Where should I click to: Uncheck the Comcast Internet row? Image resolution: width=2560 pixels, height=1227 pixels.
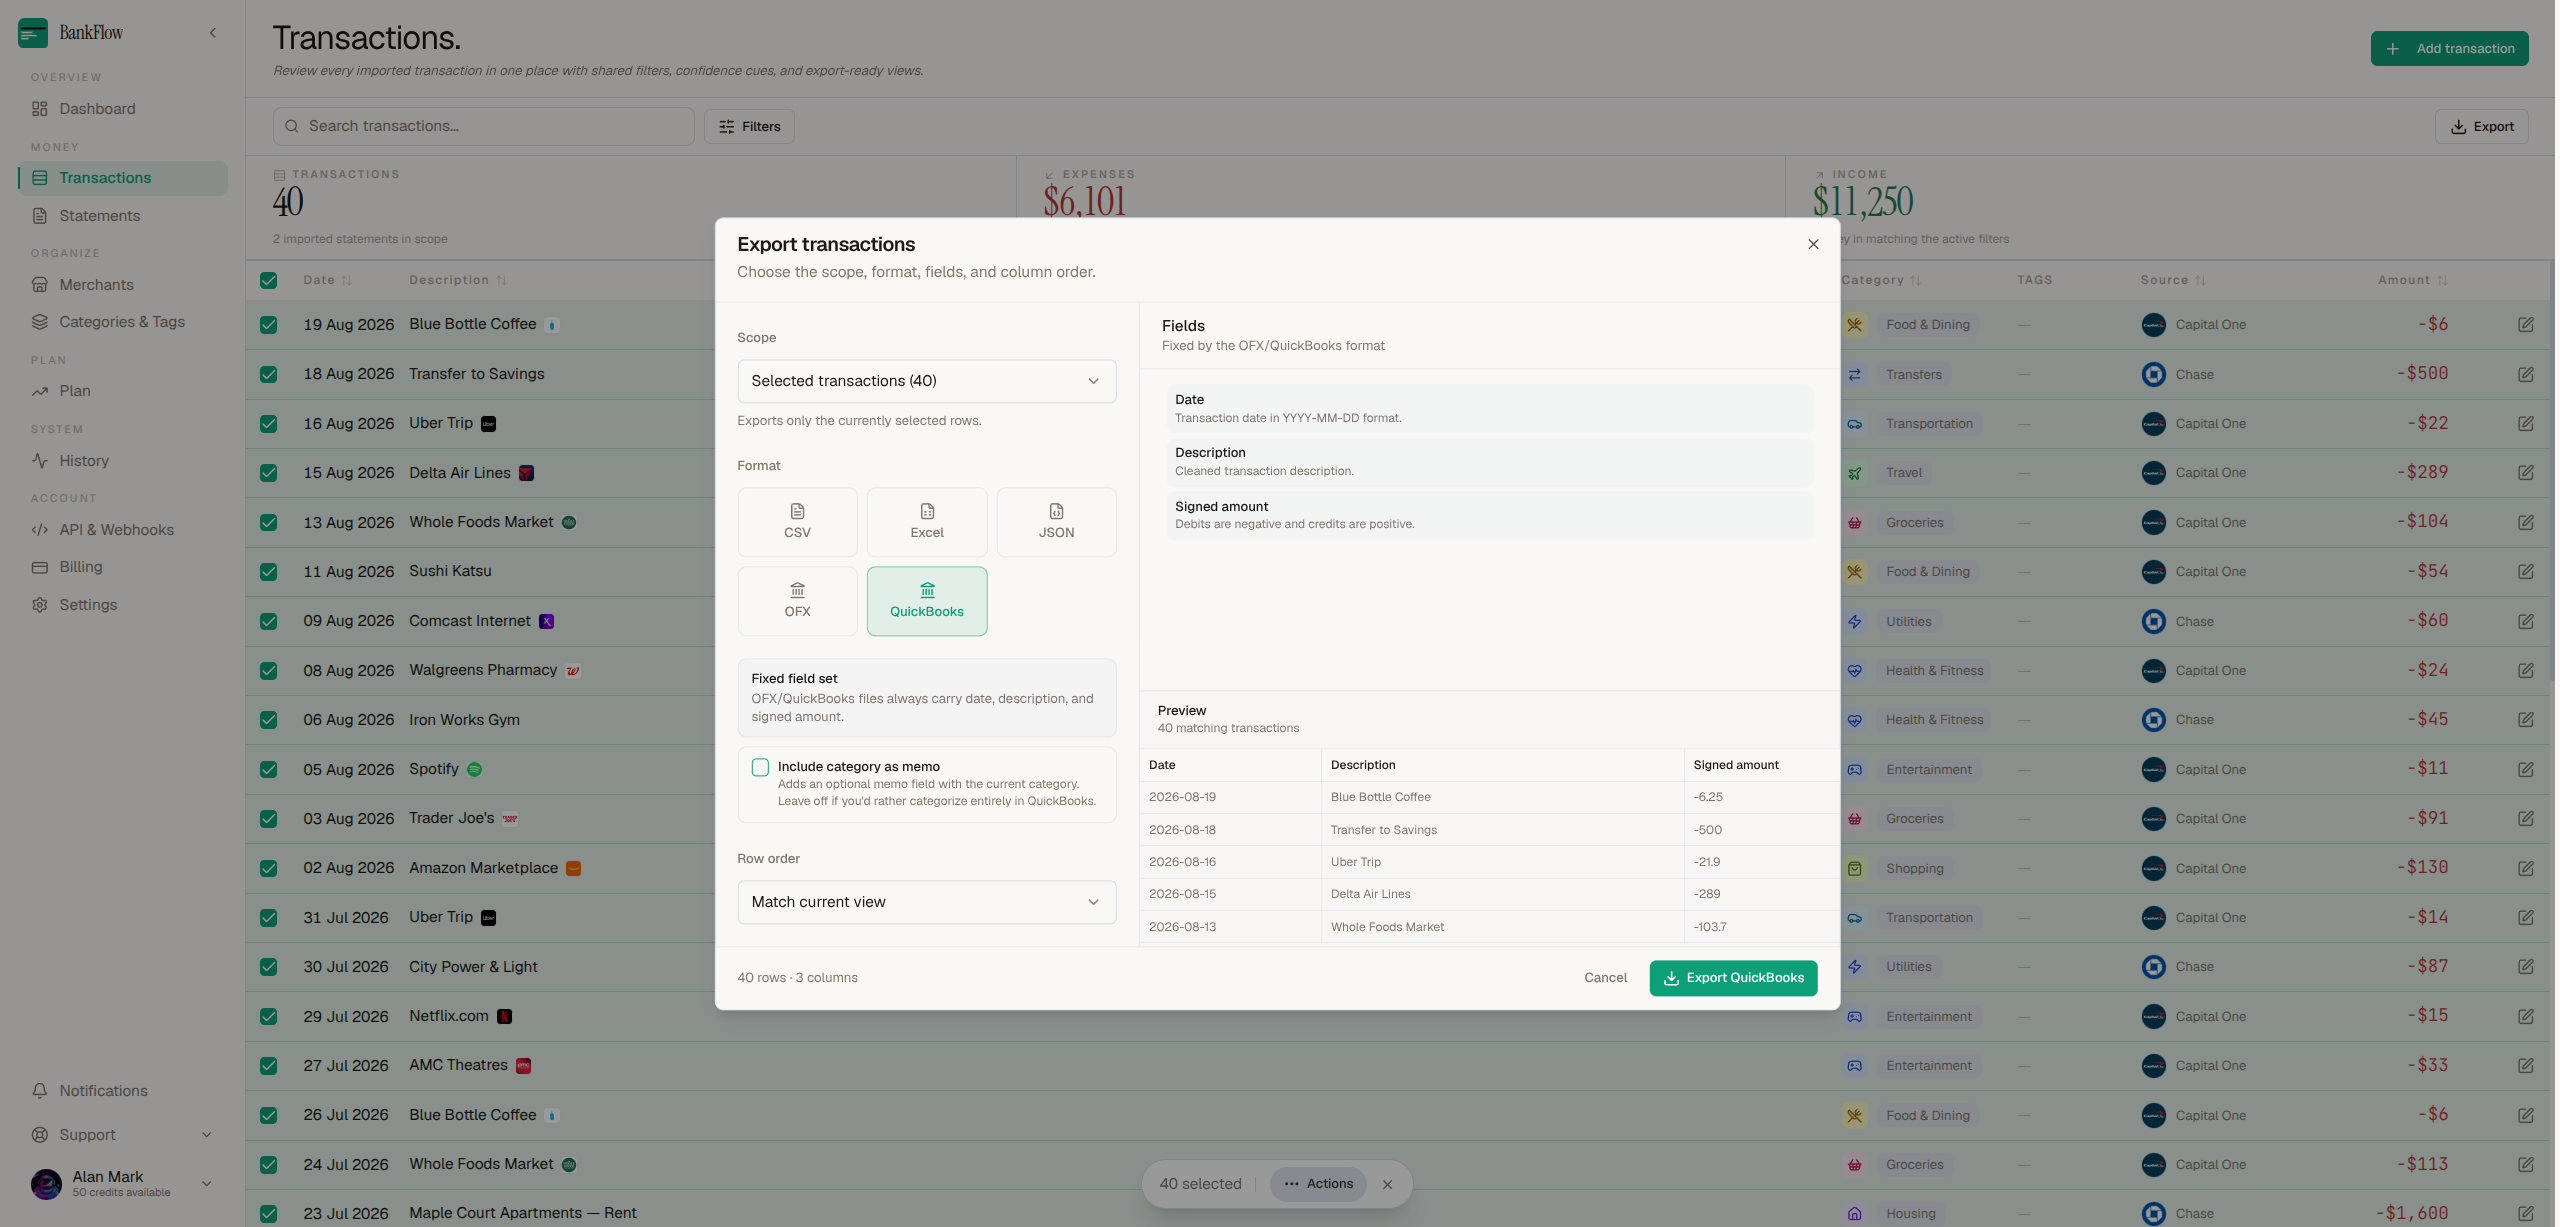268,621
